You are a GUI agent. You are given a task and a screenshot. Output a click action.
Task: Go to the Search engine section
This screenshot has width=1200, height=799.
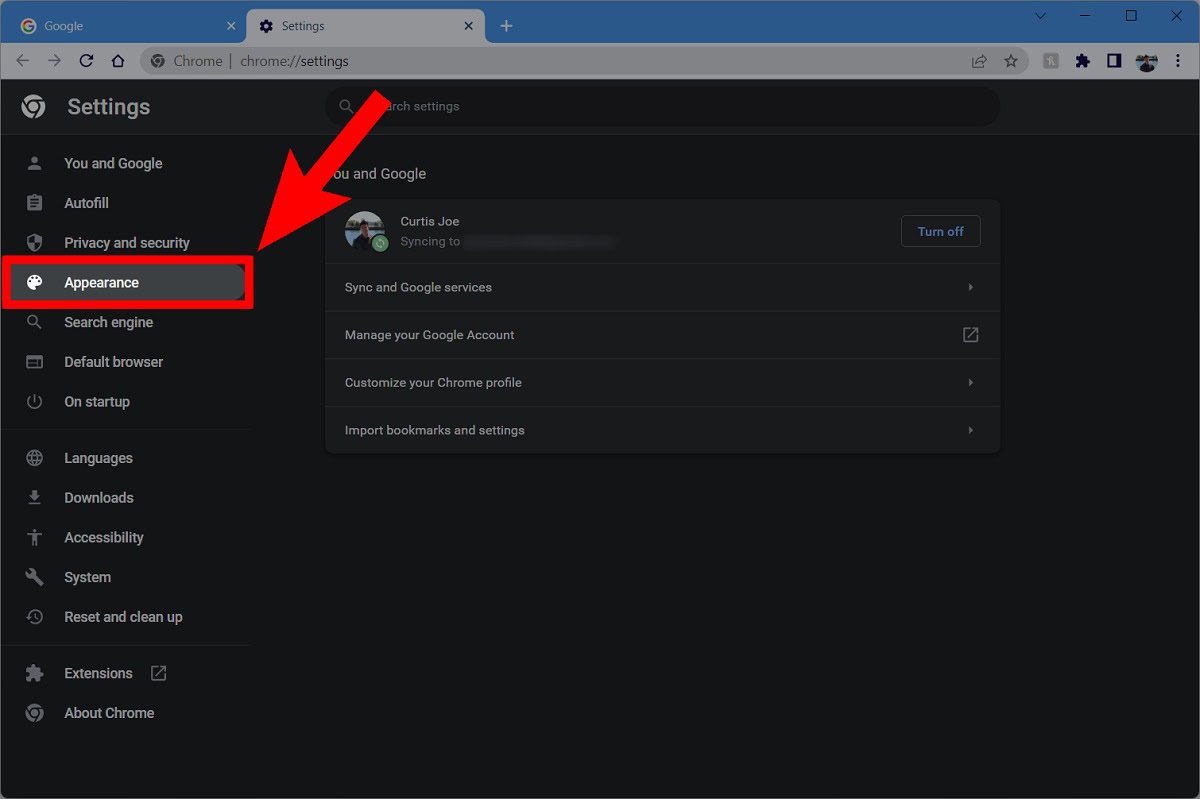tap(108, 322)
